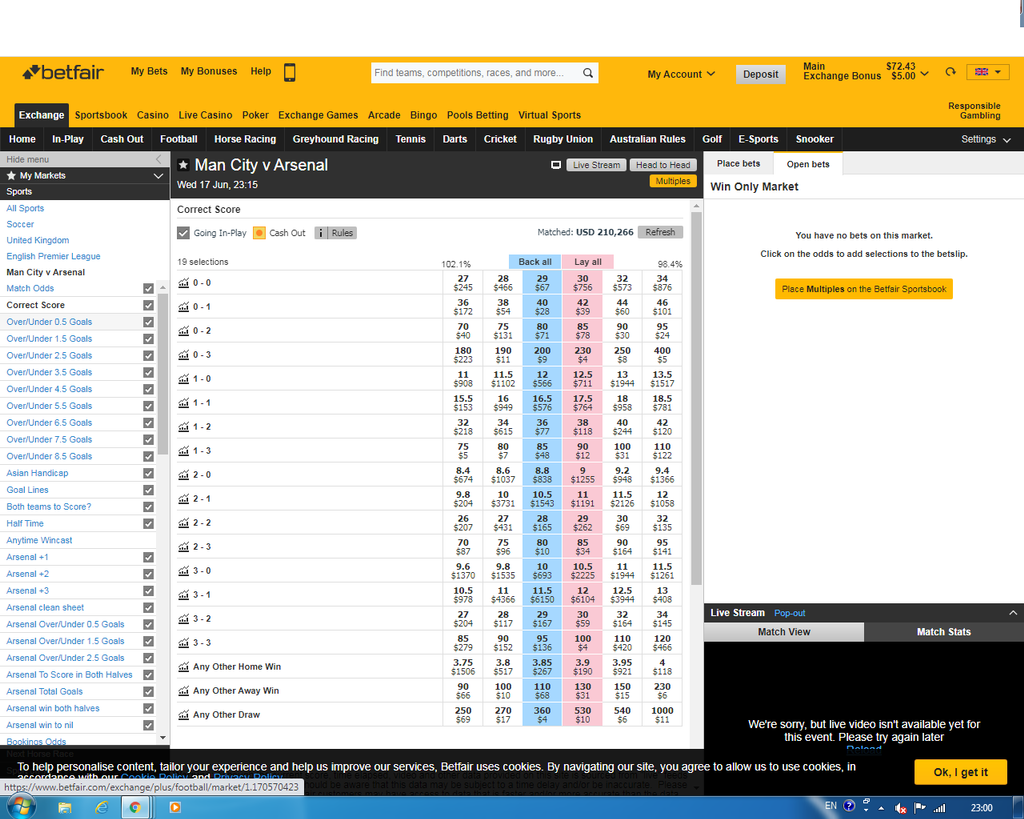Toggle the Going In-Play checkbox
Viewport: 1024px width, 819px height.
[184, 233]
